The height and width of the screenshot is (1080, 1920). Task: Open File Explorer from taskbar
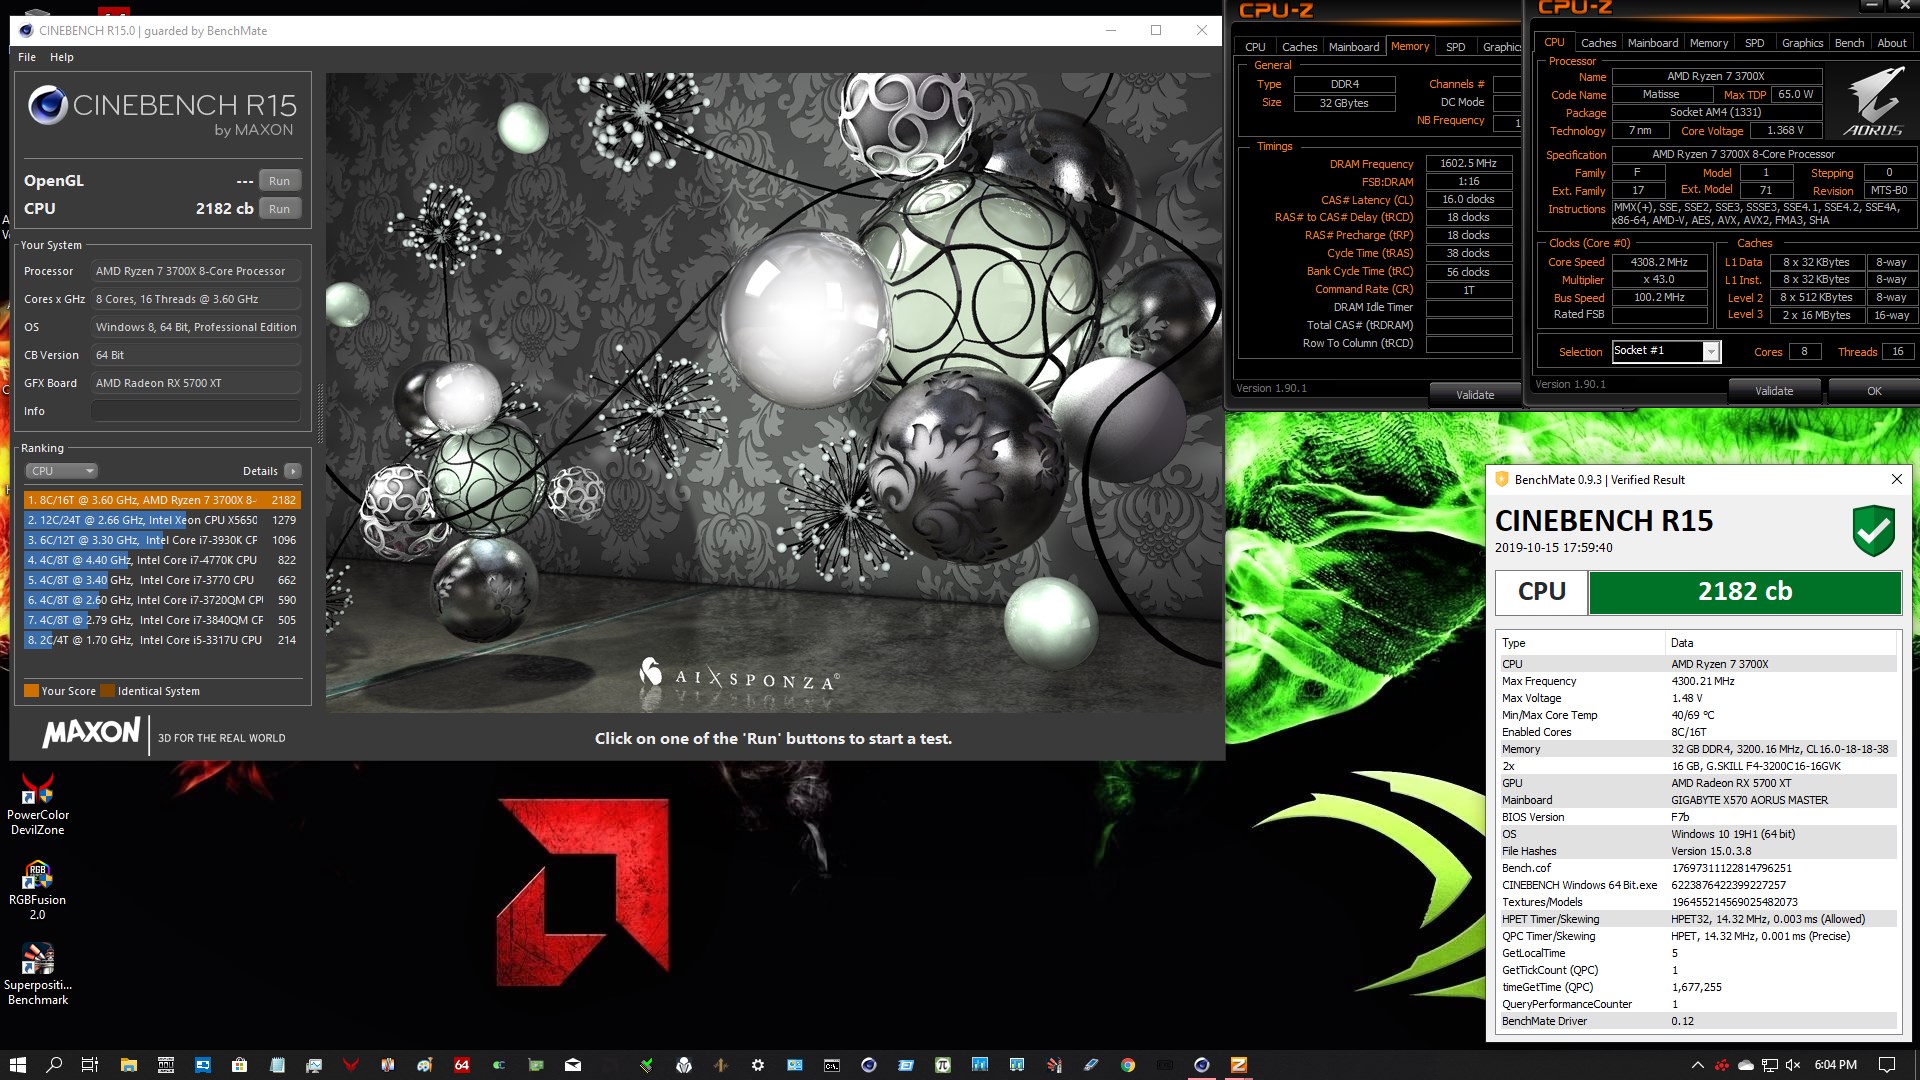[128, 1065]
